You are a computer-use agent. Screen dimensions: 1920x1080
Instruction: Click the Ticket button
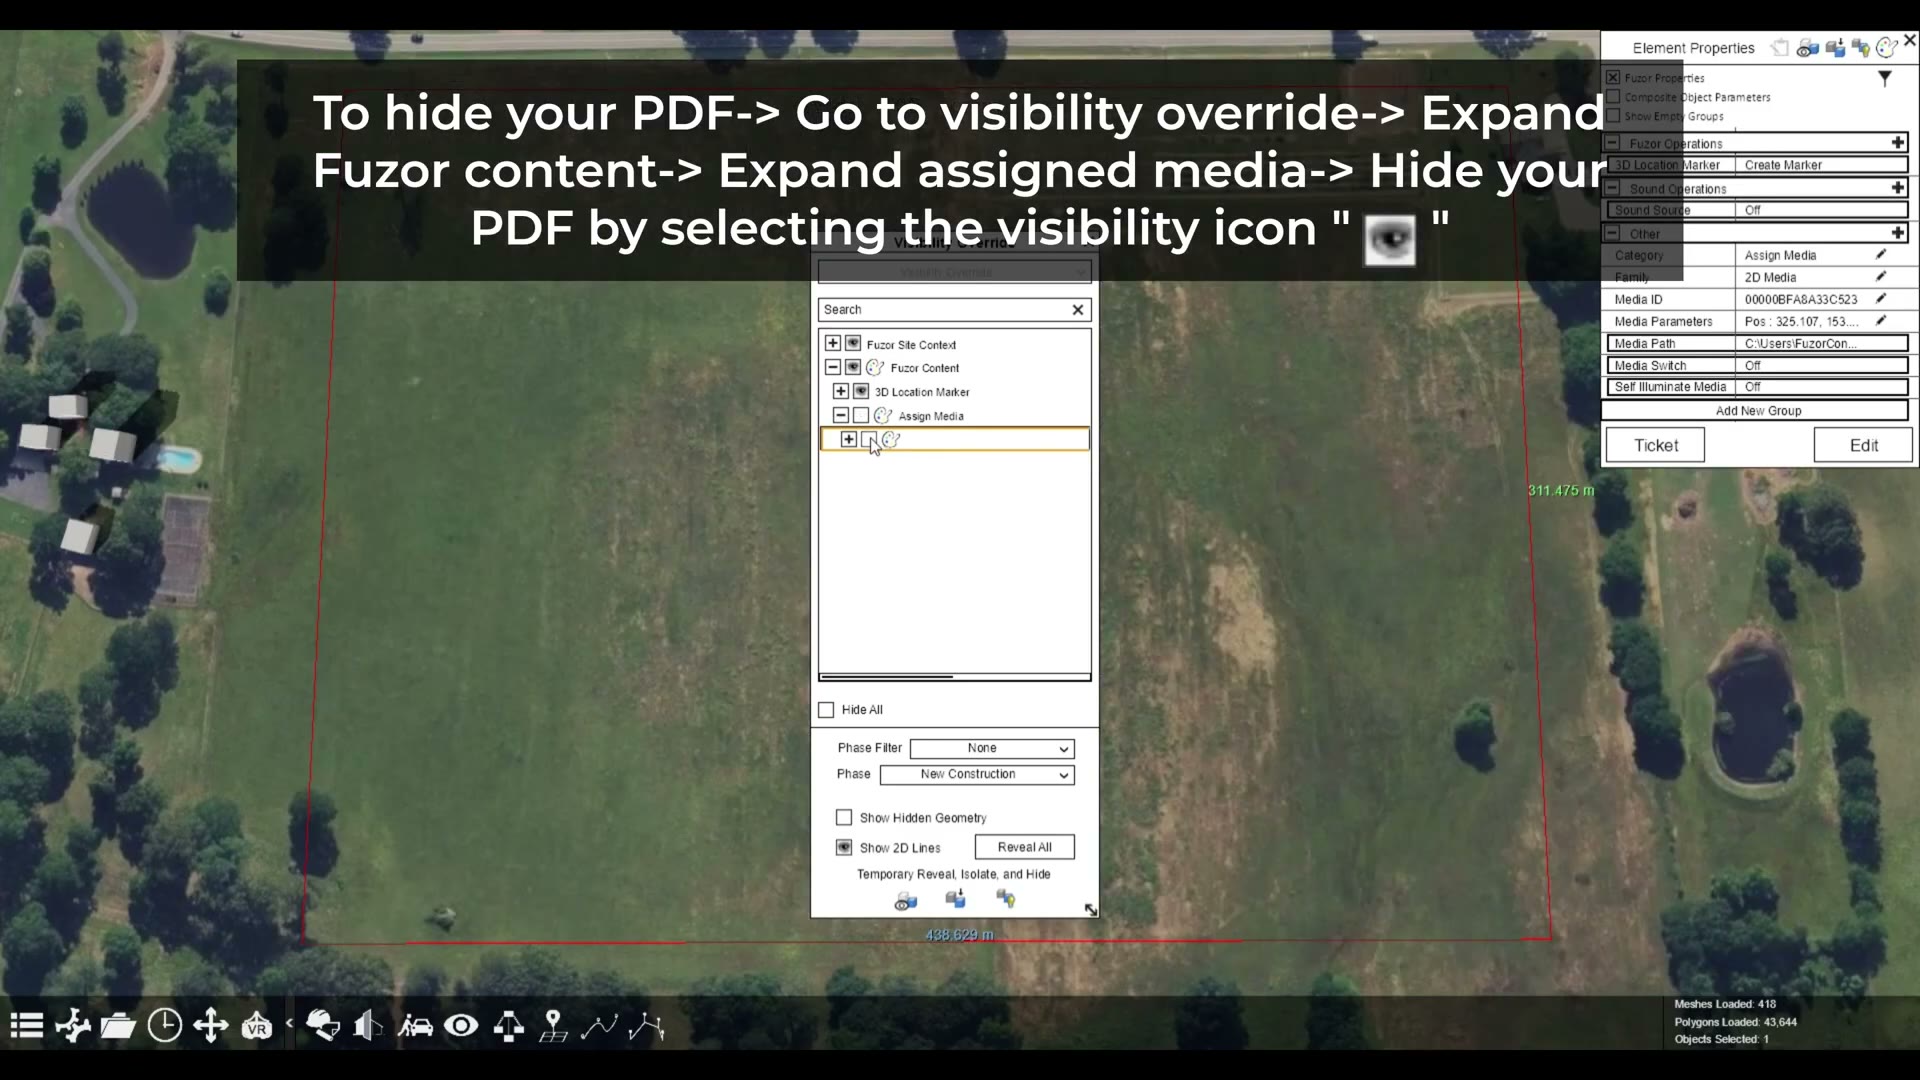[x=1656, y=445]
